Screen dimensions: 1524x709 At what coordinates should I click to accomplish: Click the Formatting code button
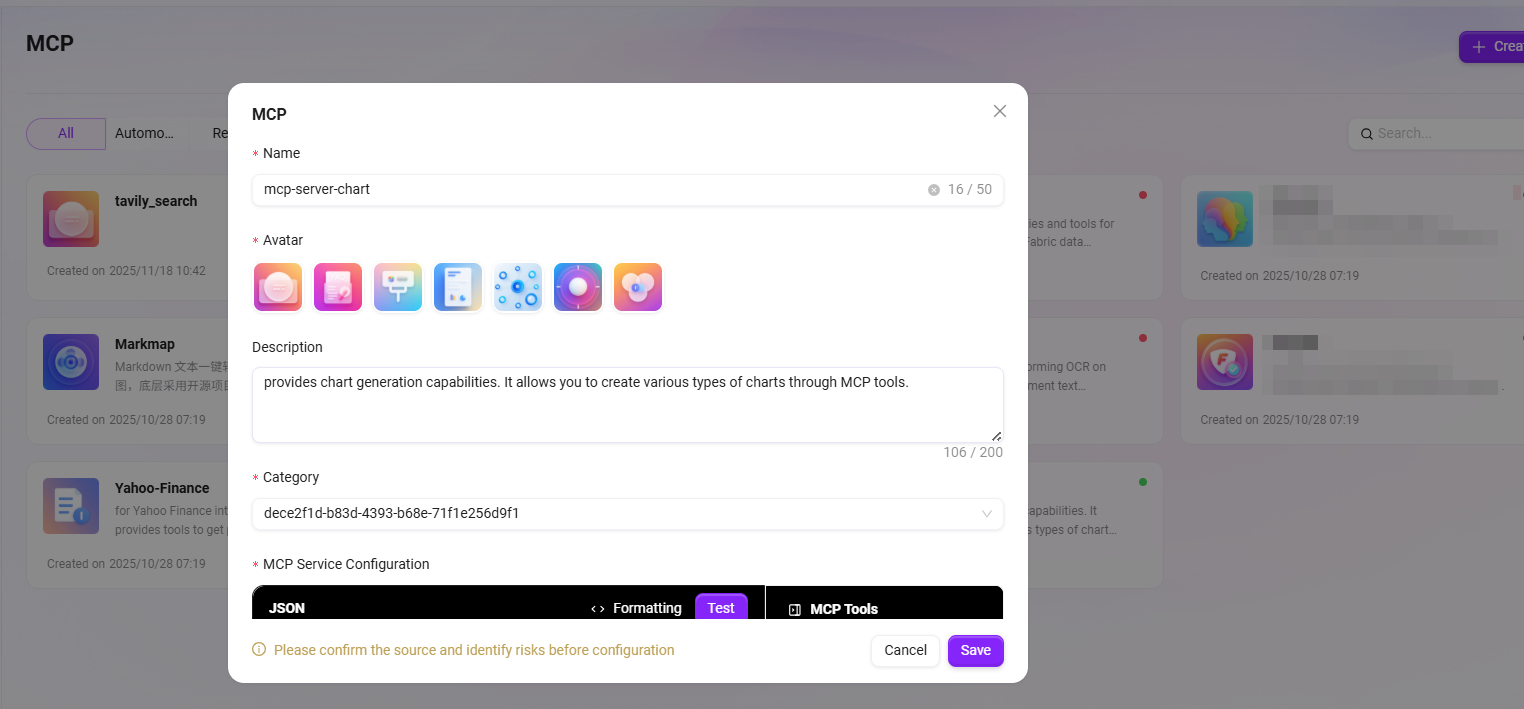636,608
